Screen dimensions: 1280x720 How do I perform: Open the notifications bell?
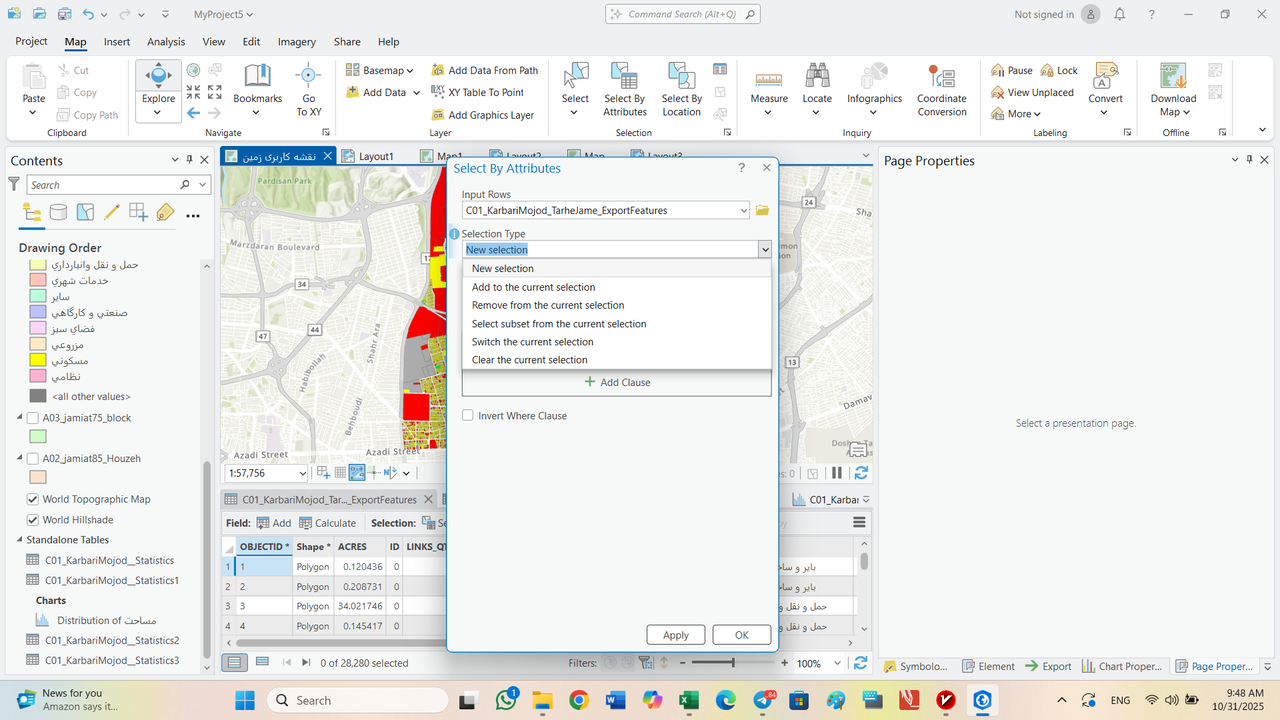[x=1120, y=14]
